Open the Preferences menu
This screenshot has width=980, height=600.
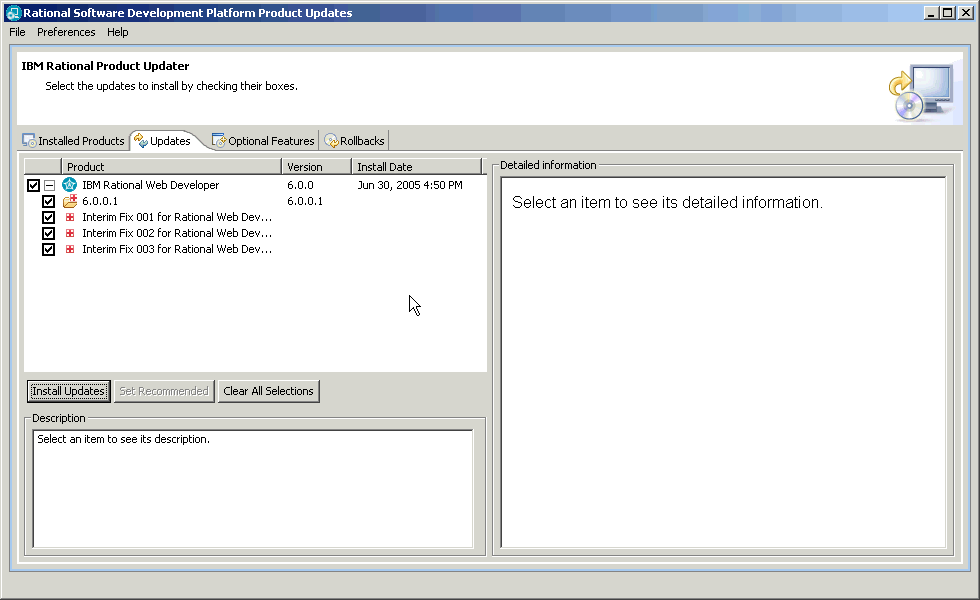click(66, 32)
